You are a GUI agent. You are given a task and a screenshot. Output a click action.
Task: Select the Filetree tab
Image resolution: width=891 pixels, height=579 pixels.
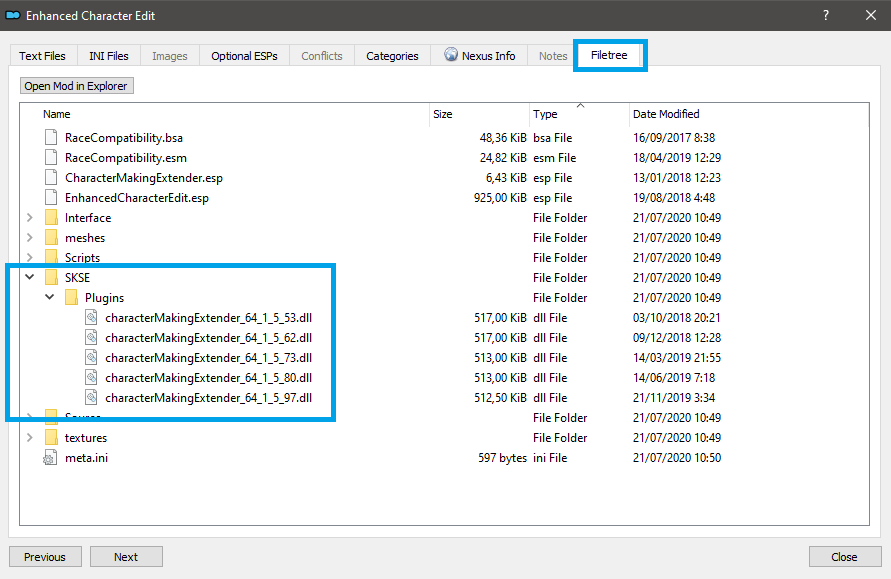(609, 55)
